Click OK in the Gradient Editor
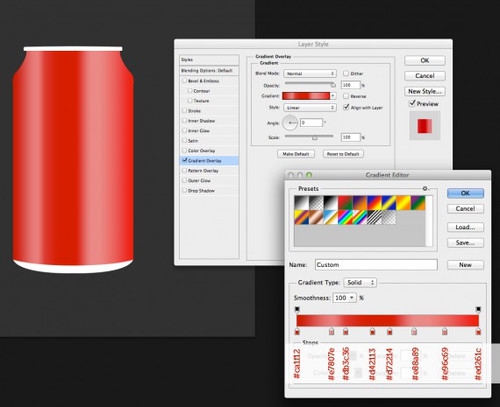 tap(465, 193)
